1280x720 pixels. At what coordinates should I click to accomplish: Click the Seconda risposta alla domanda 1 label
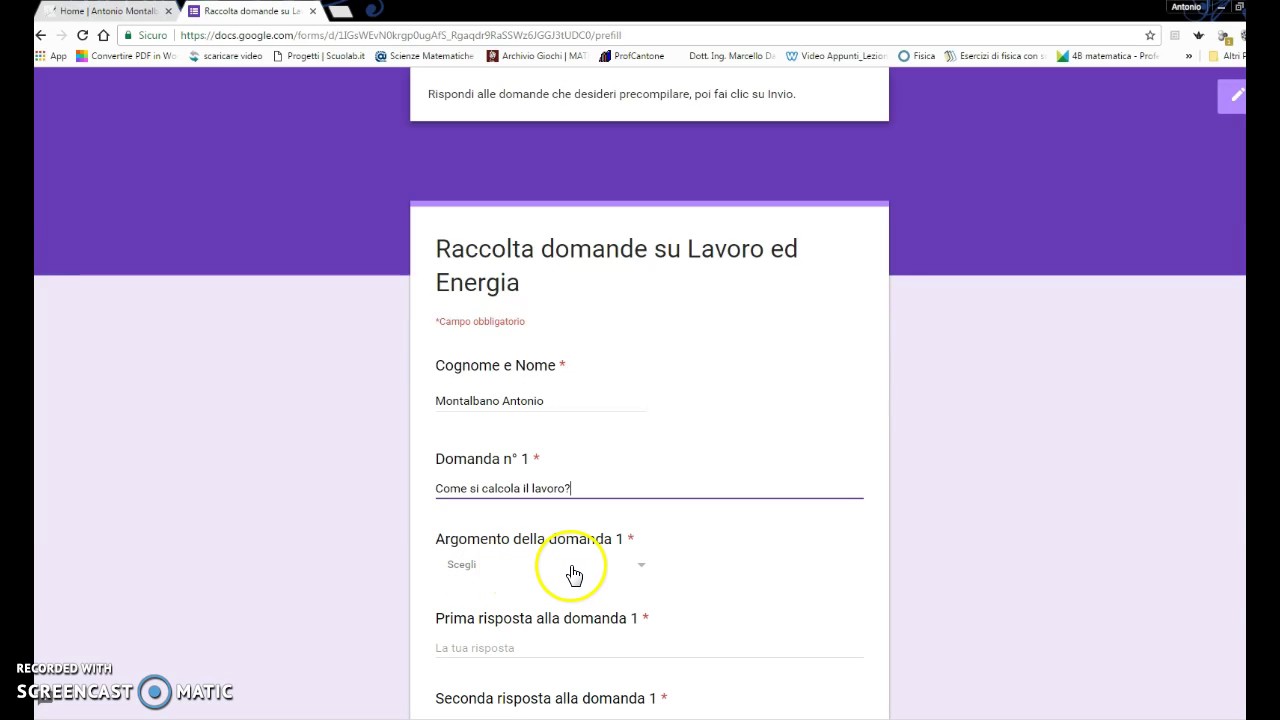click(551, 698)
